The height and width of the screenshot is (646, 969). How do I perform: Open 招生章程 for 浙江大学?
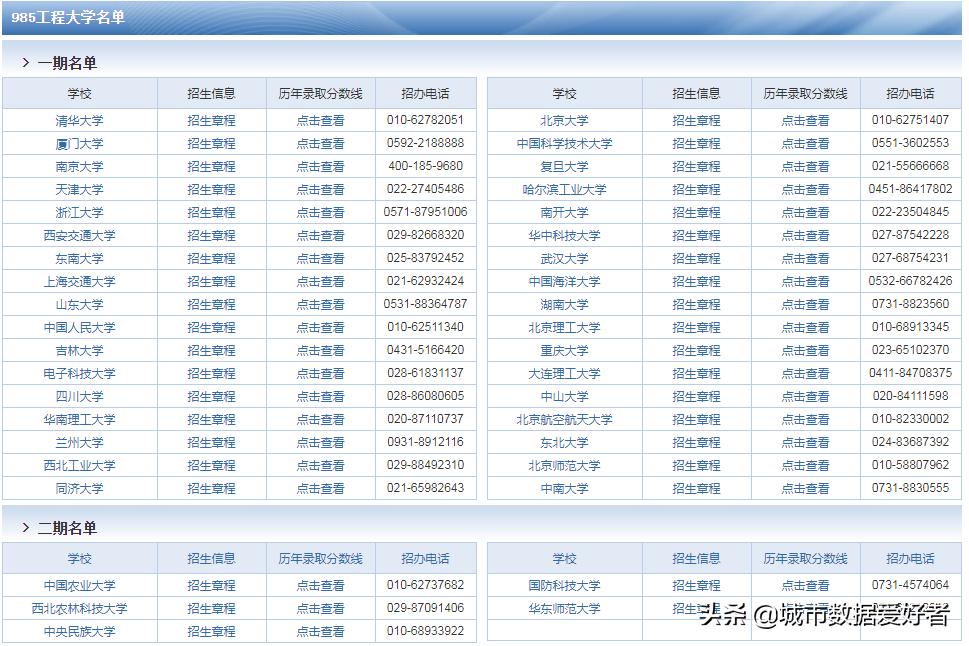point(211,213)
